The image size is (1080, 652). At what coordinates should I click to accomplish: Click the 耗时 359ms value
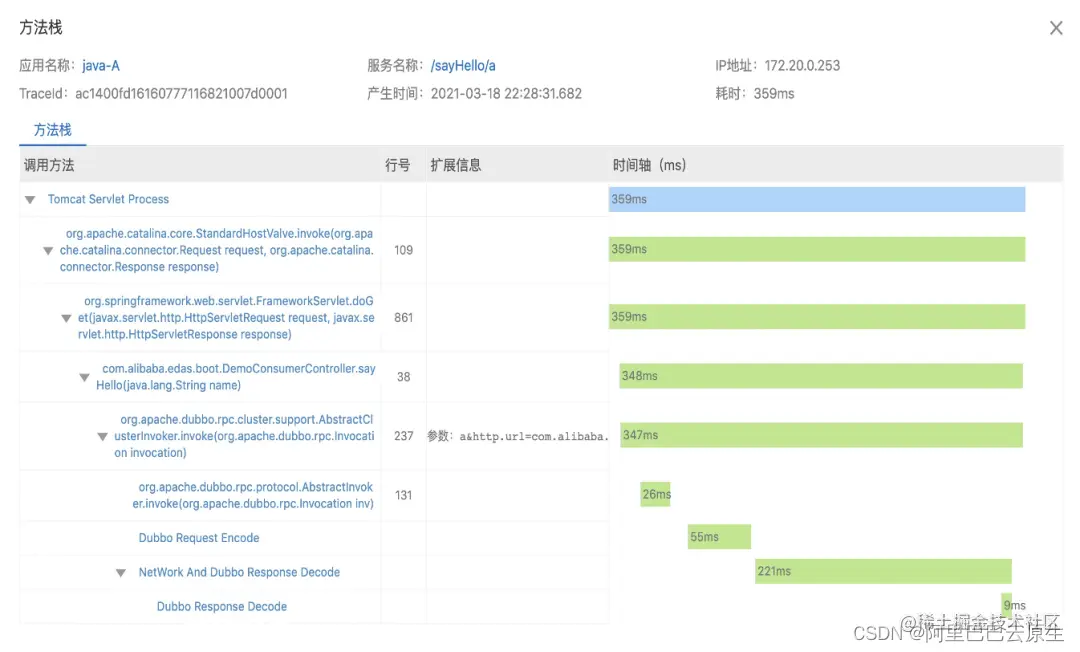773,94
